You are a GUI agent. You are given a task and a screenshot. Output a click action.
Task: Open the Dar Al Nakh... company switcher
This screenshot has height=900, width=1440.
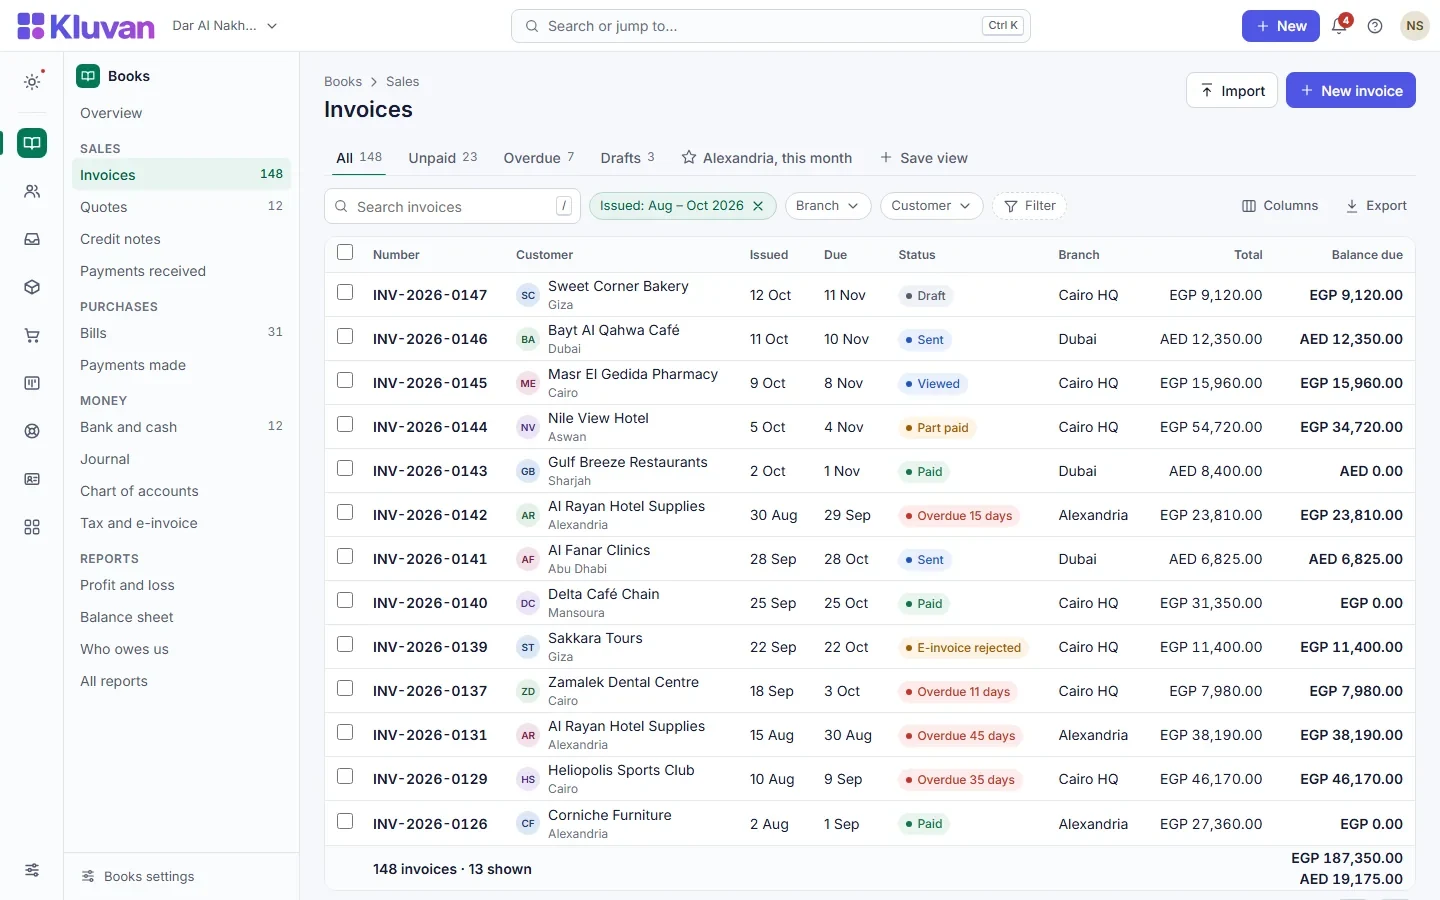point(225,26)
